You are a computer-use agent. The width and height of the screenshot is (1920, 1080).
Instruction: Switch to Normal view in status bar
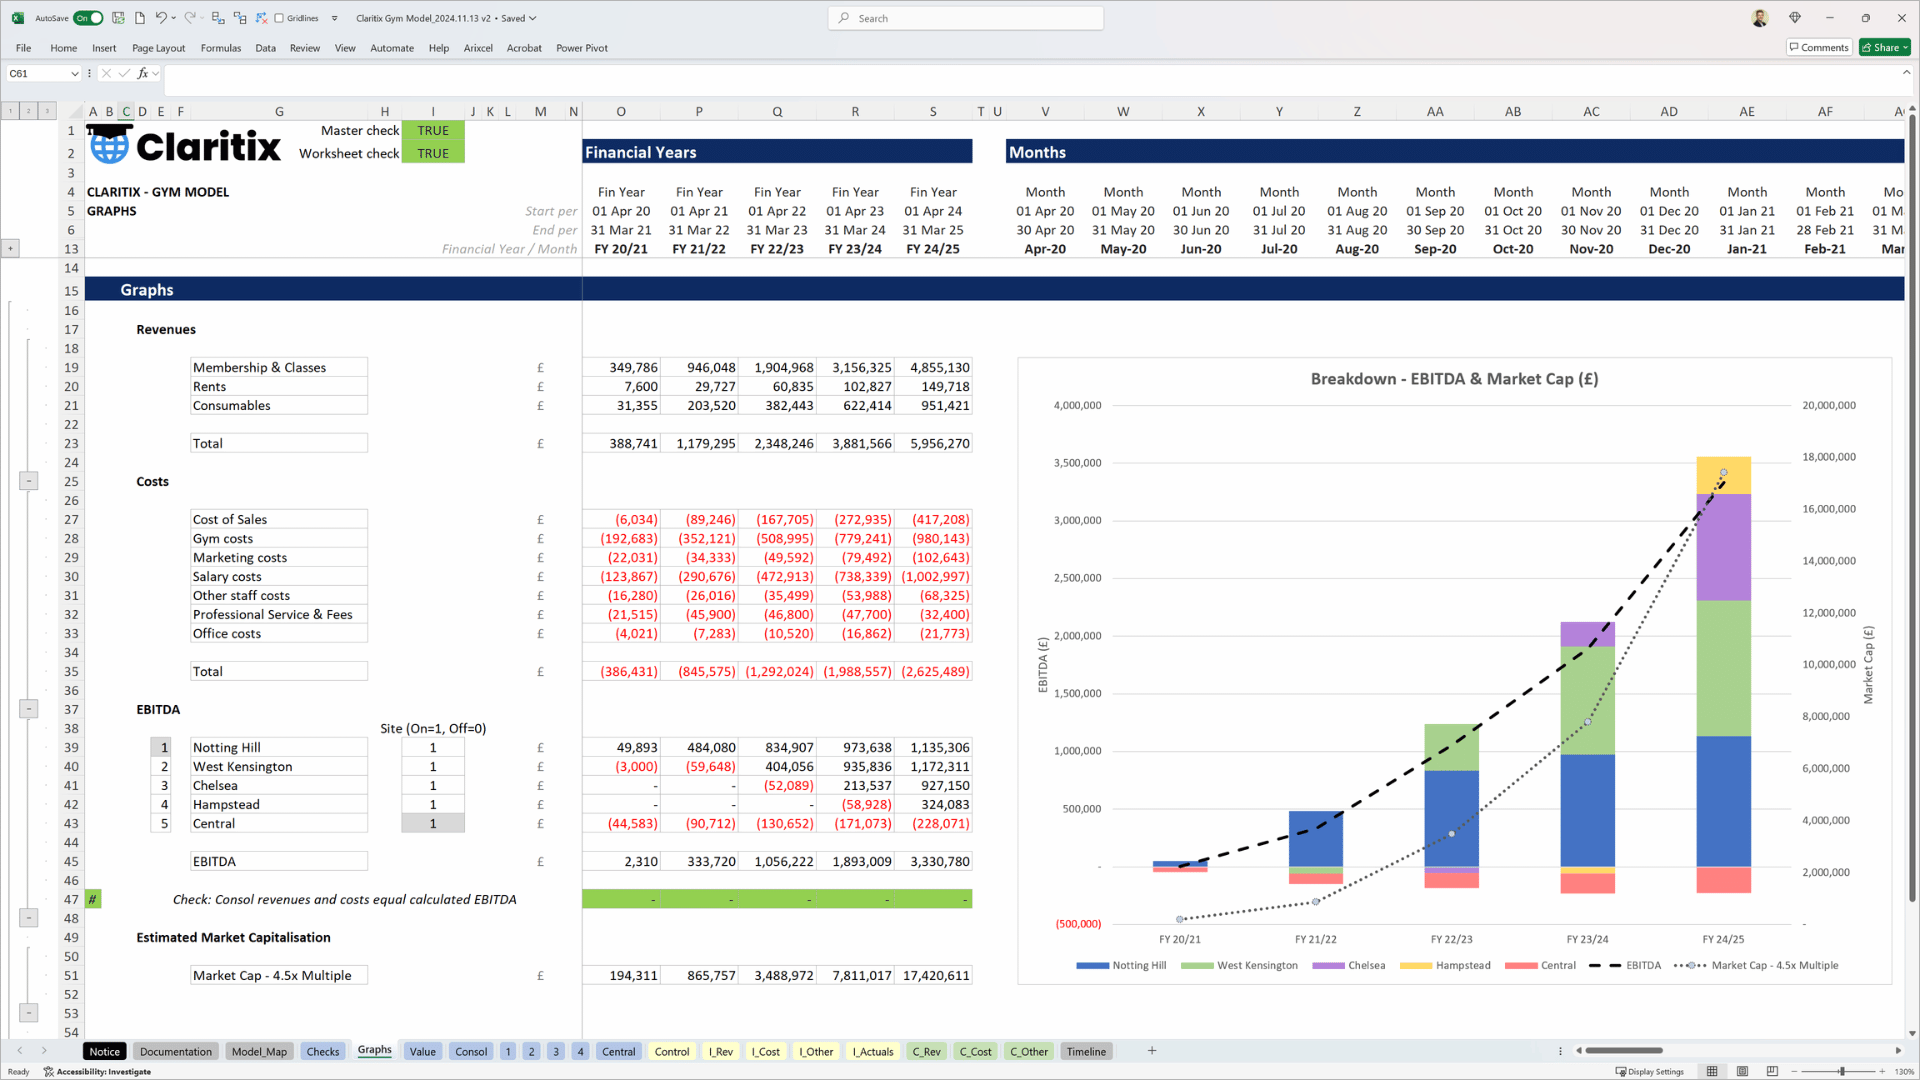tap(1712, 1071)
